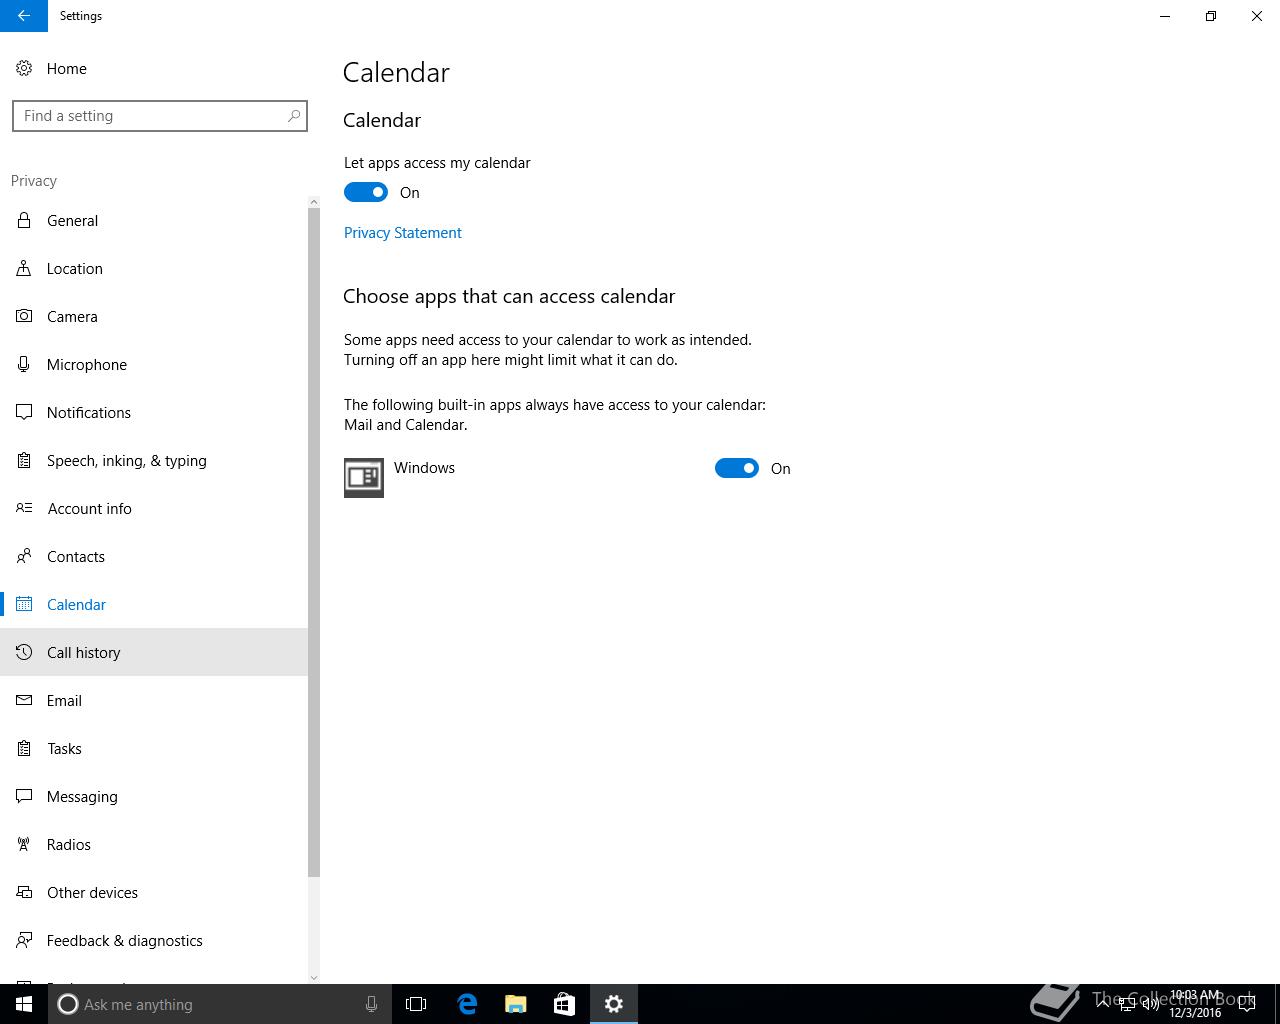Click the General lock icon

(24, 221)
